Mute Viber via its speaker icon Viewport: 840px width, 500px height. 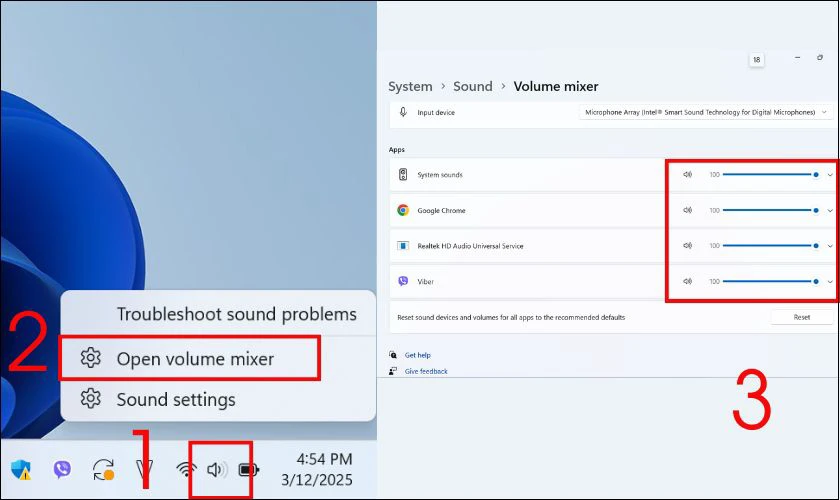click(x=687, y=281)
